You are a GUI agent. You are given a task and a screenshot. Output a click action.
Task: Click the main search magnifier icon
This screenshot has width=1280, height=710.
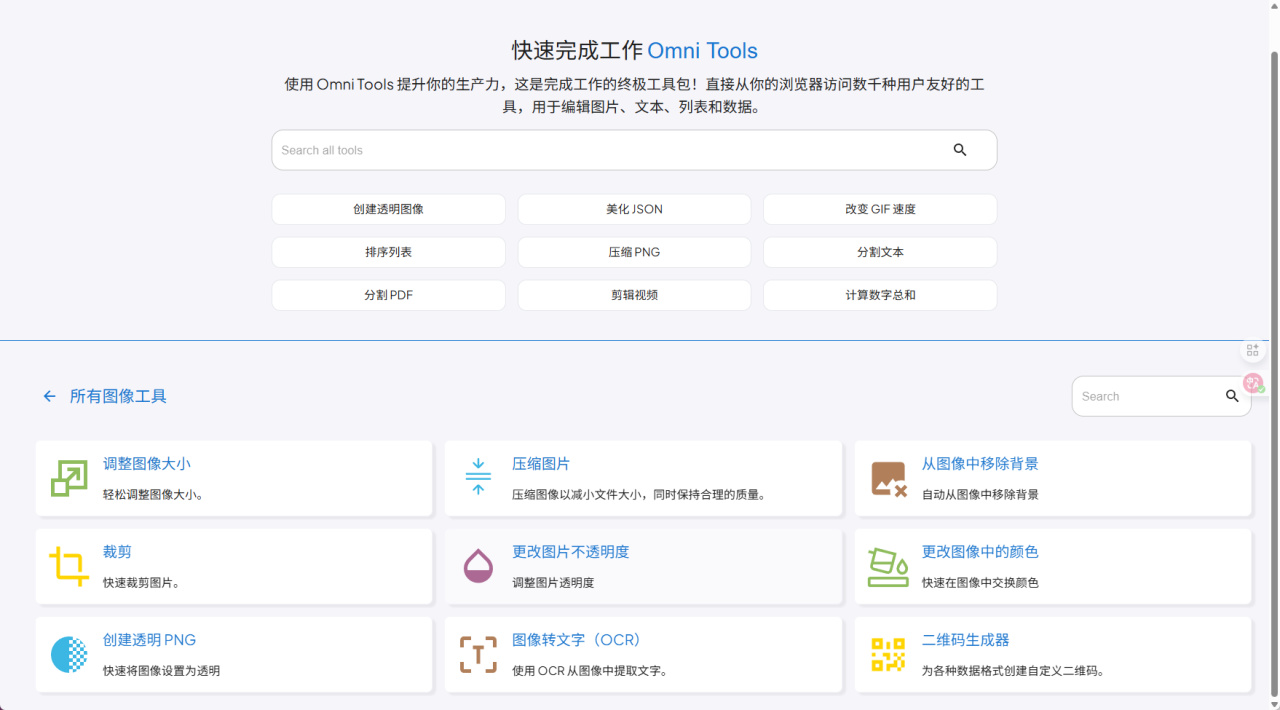(960, 150)
